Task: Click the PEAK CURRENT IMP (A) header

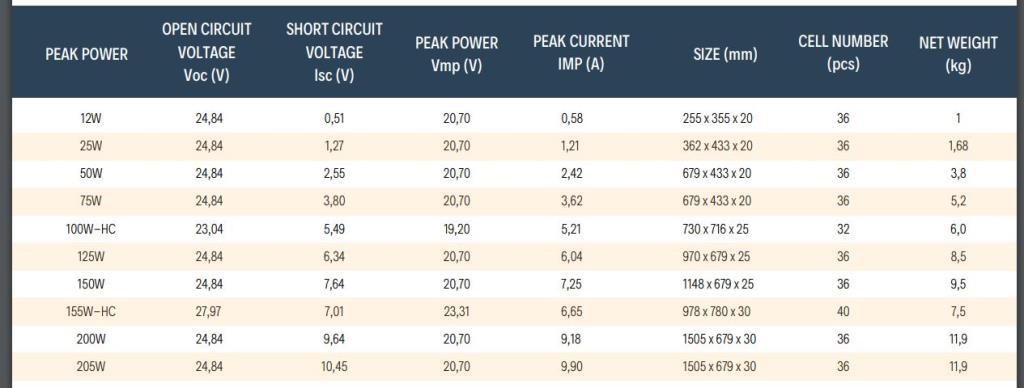Action: tap(581, 53)
